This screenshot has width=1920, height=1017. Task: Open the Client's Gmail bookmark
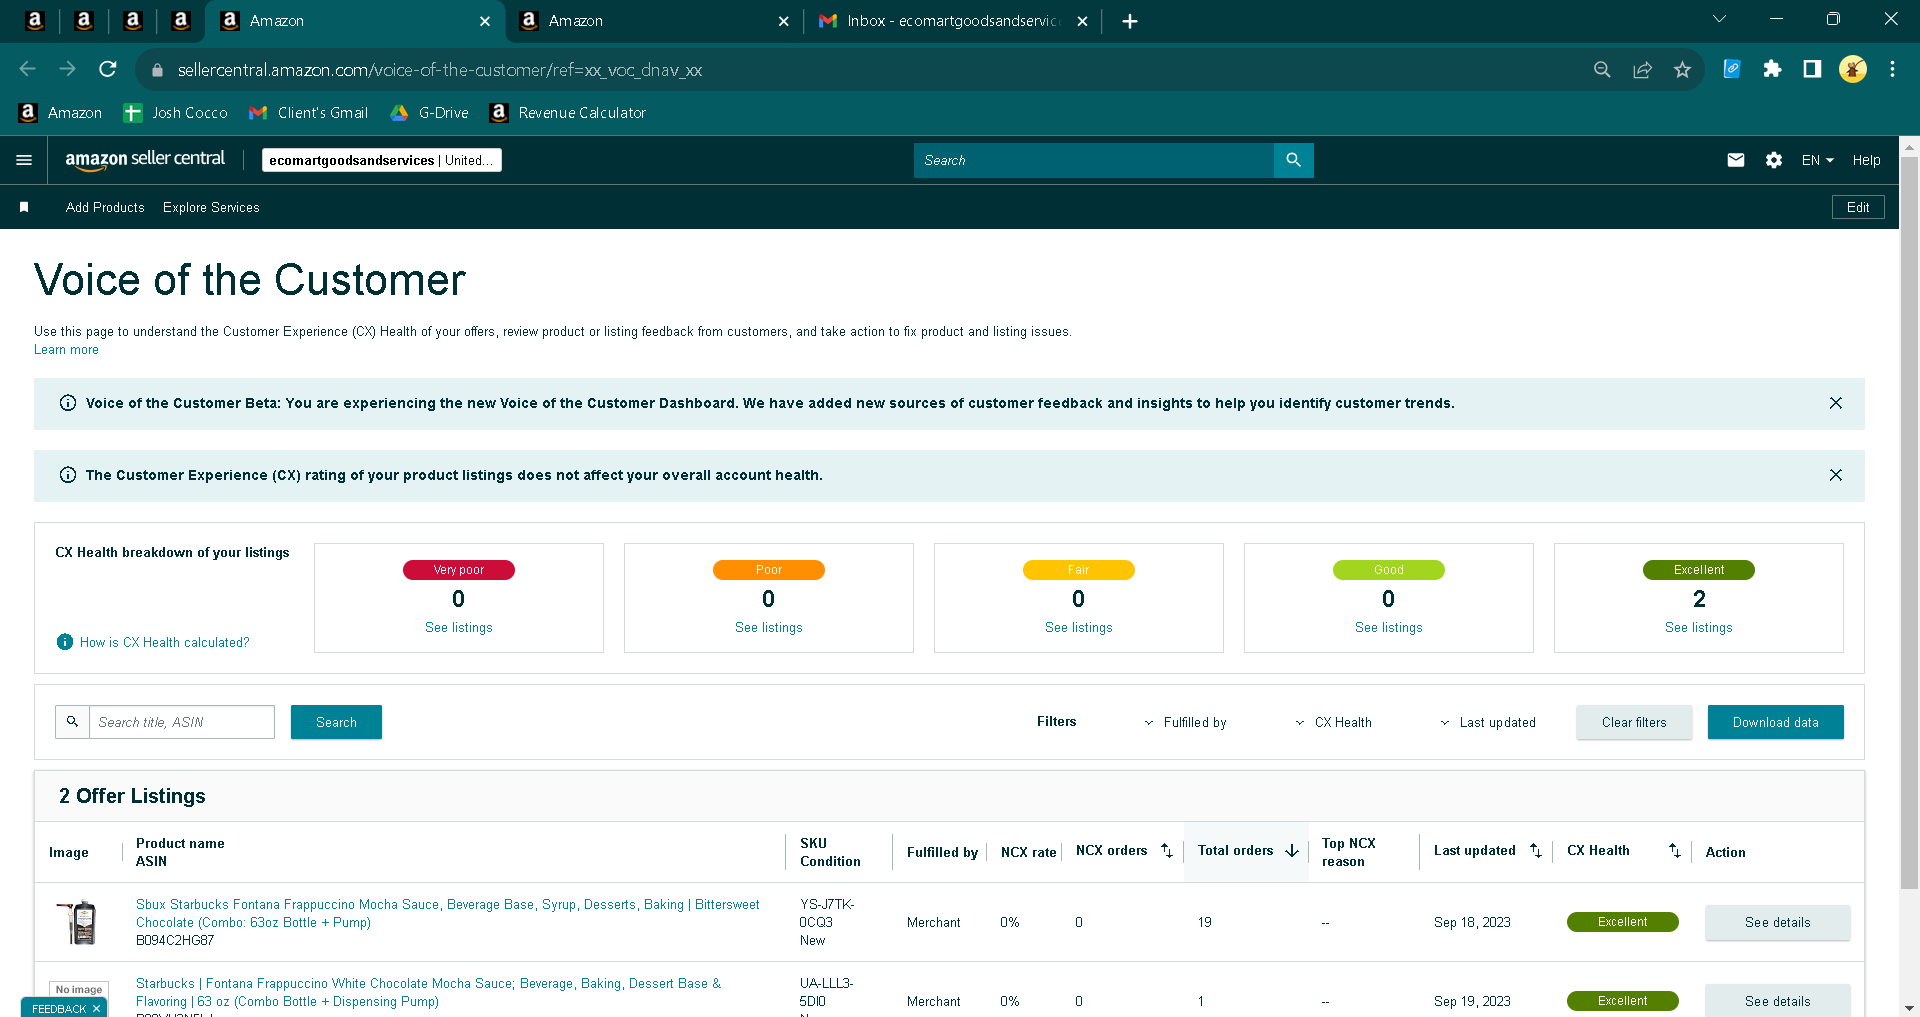coord(308,113)
